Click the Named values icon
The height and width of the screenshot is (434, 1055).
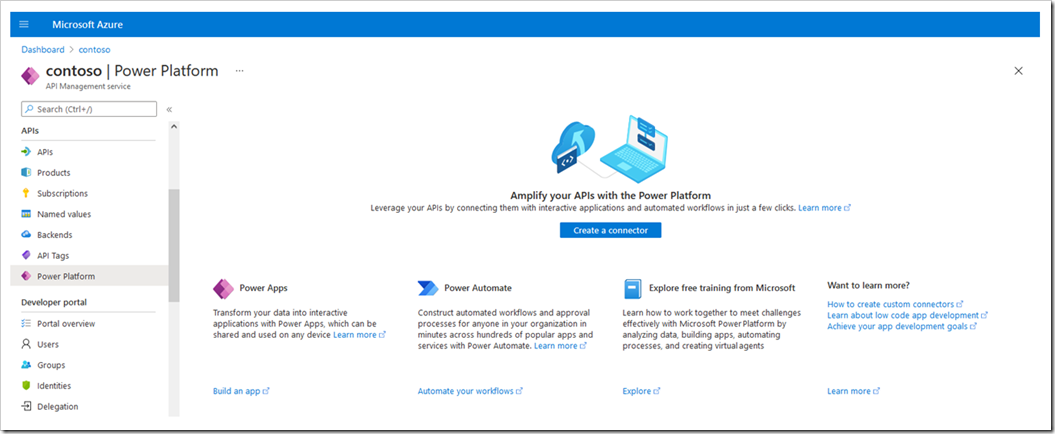click(26, 214)
